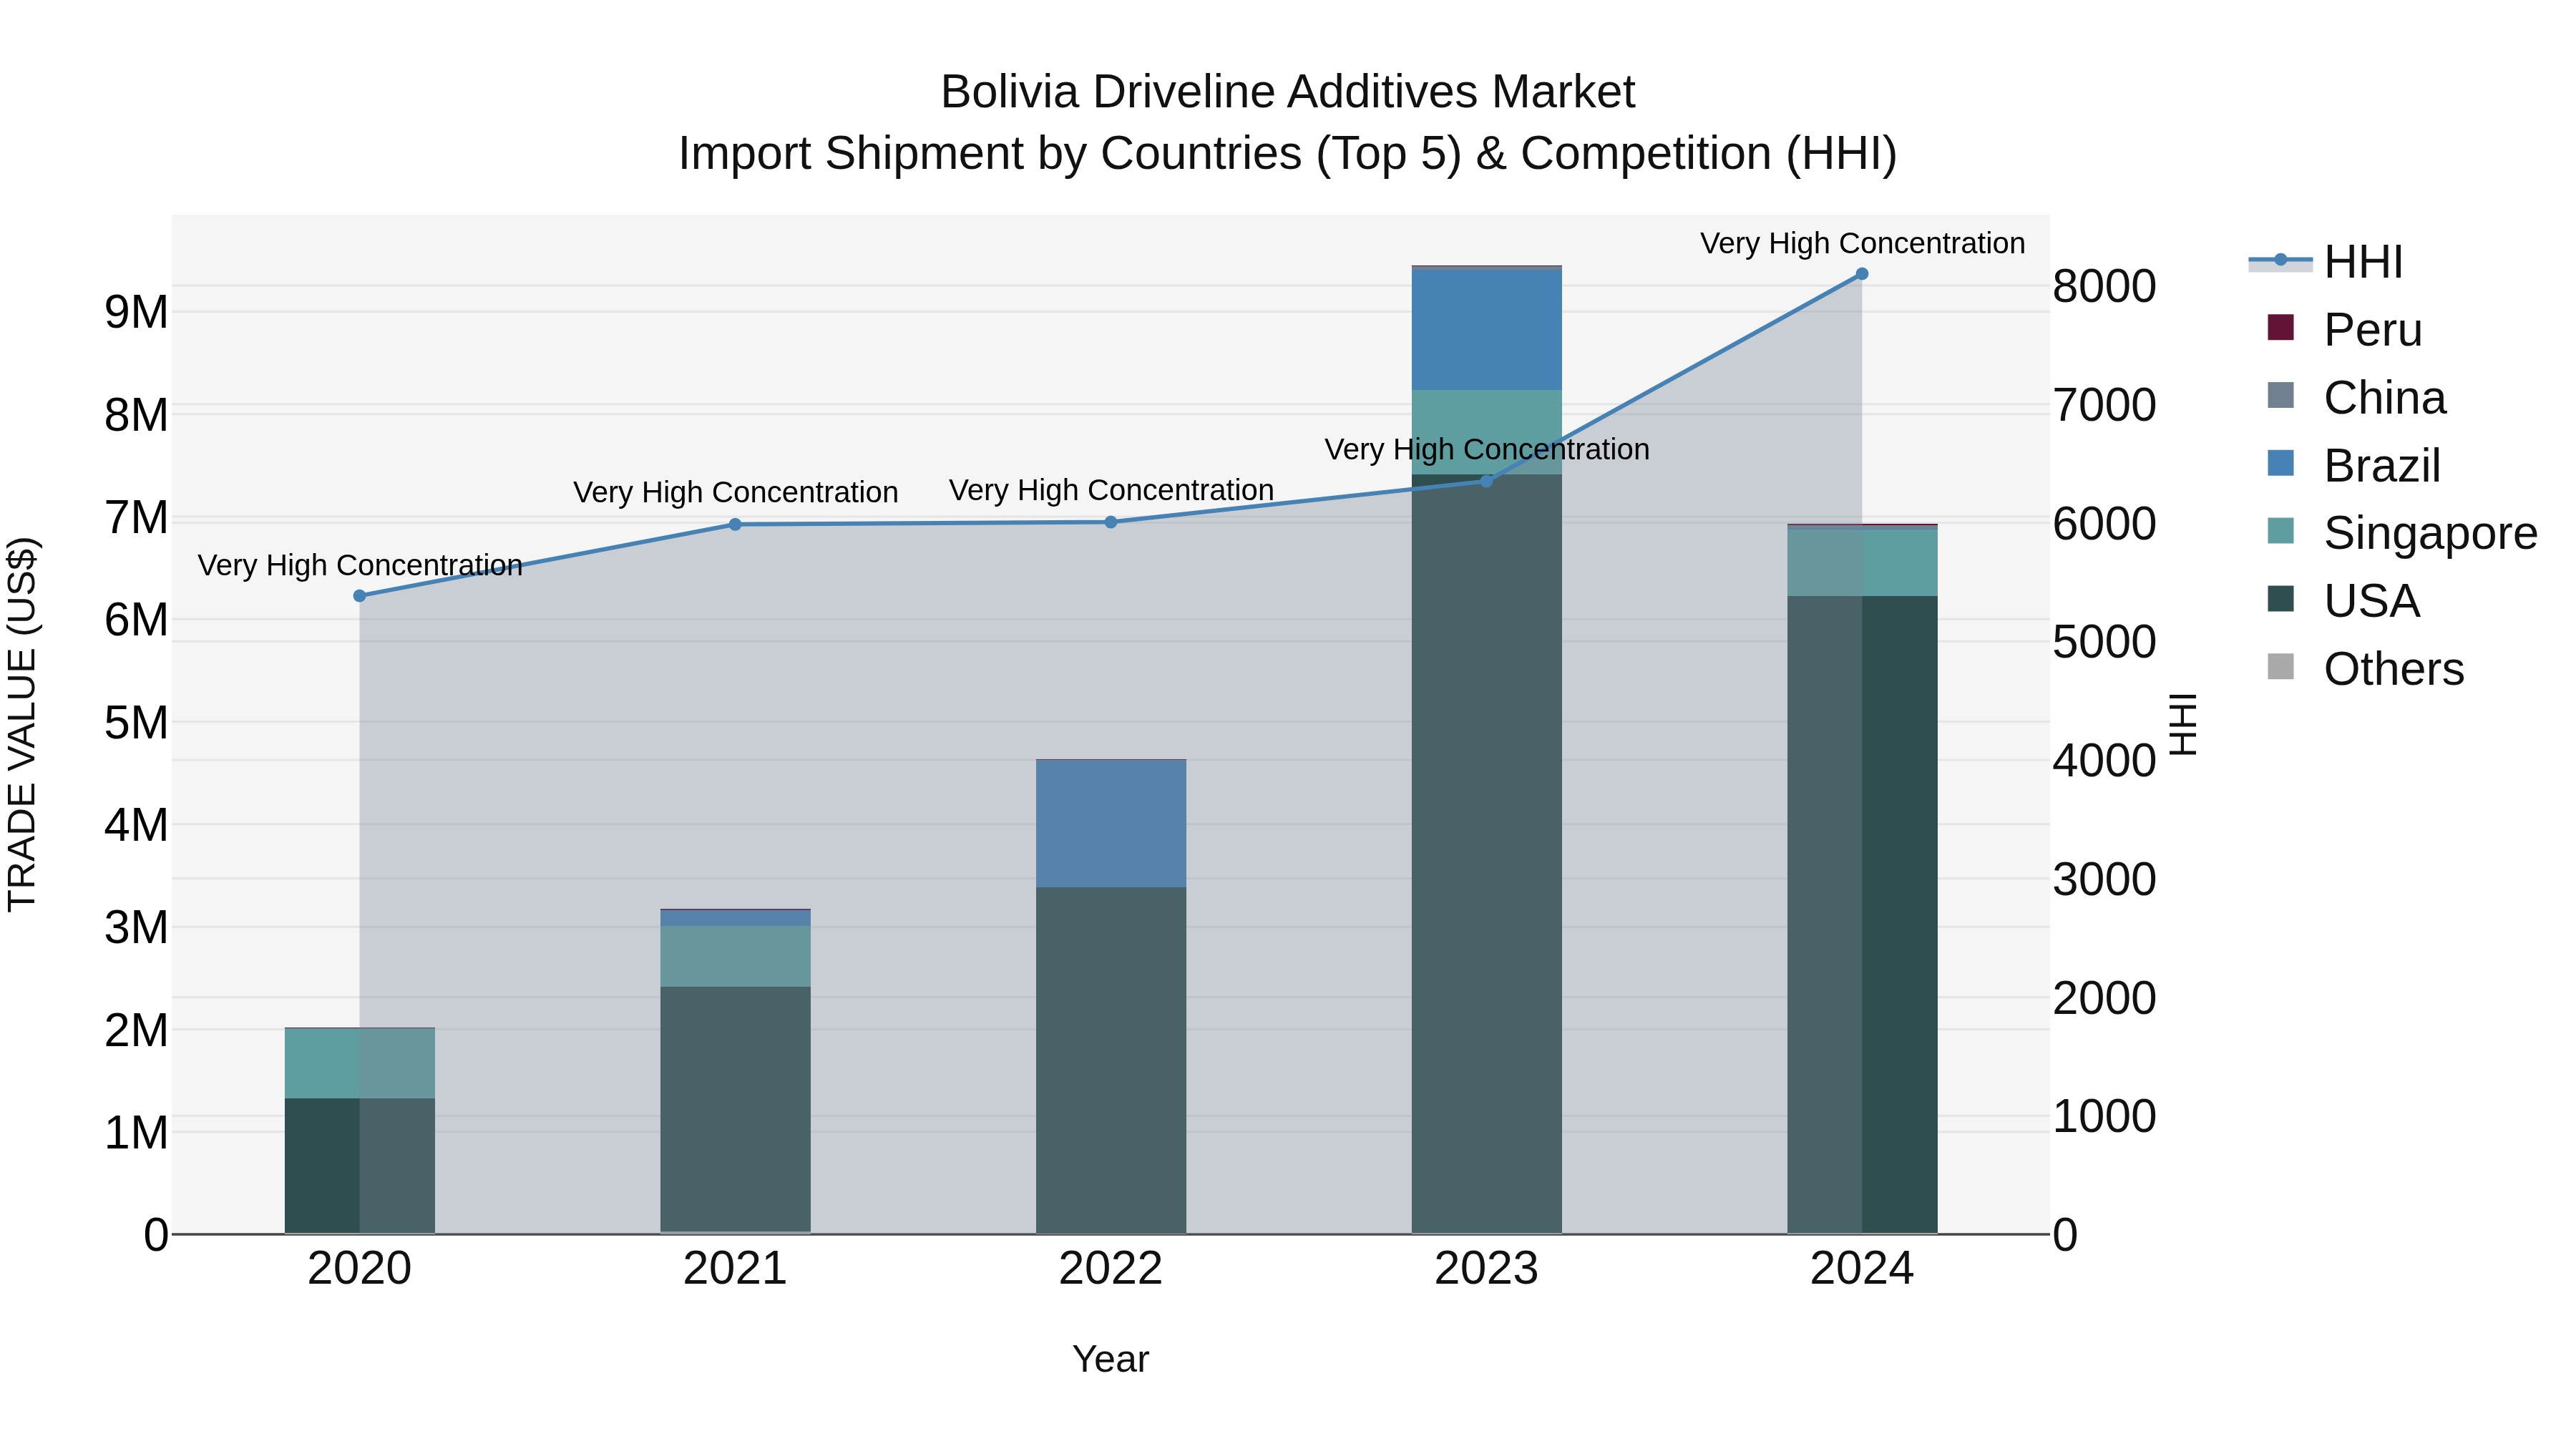Select the 2020 HHI data point
Screen dimensions: 2576x1449
point(360,596)
